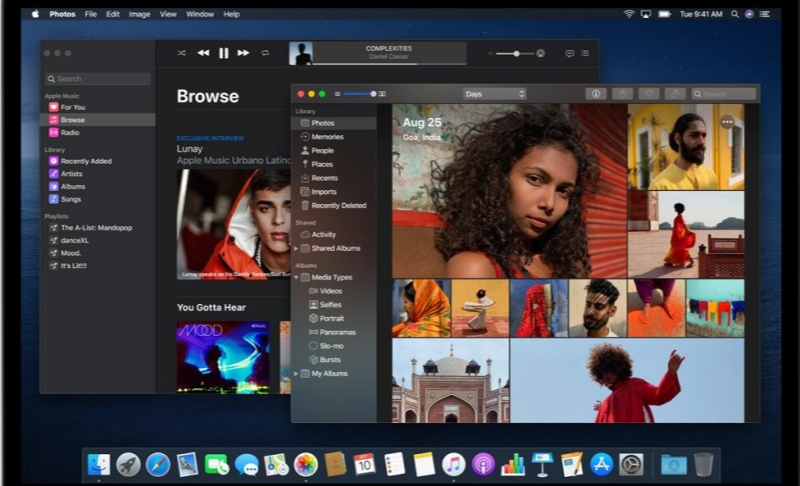Open the Window menu

coord(199,14)
